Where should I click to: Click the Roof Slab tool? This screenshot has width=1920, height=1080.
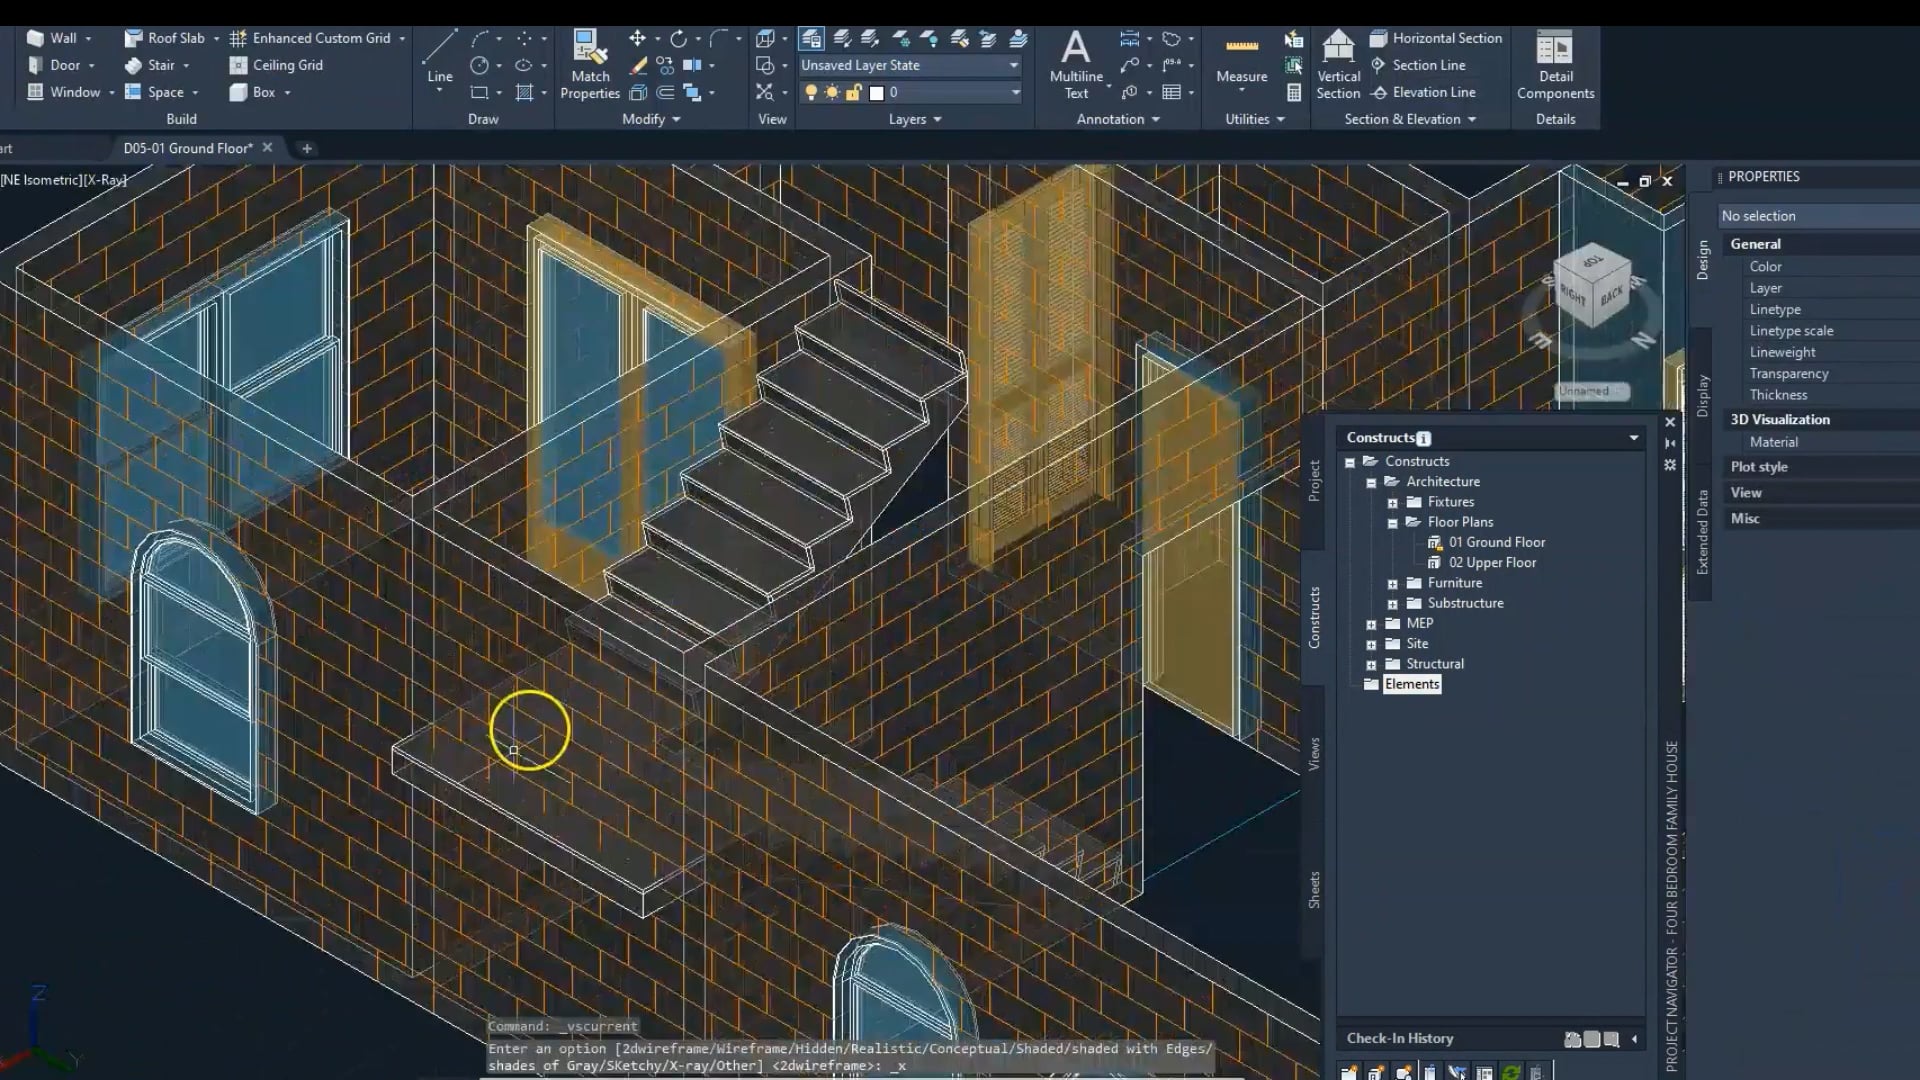[x=165, y=38]
